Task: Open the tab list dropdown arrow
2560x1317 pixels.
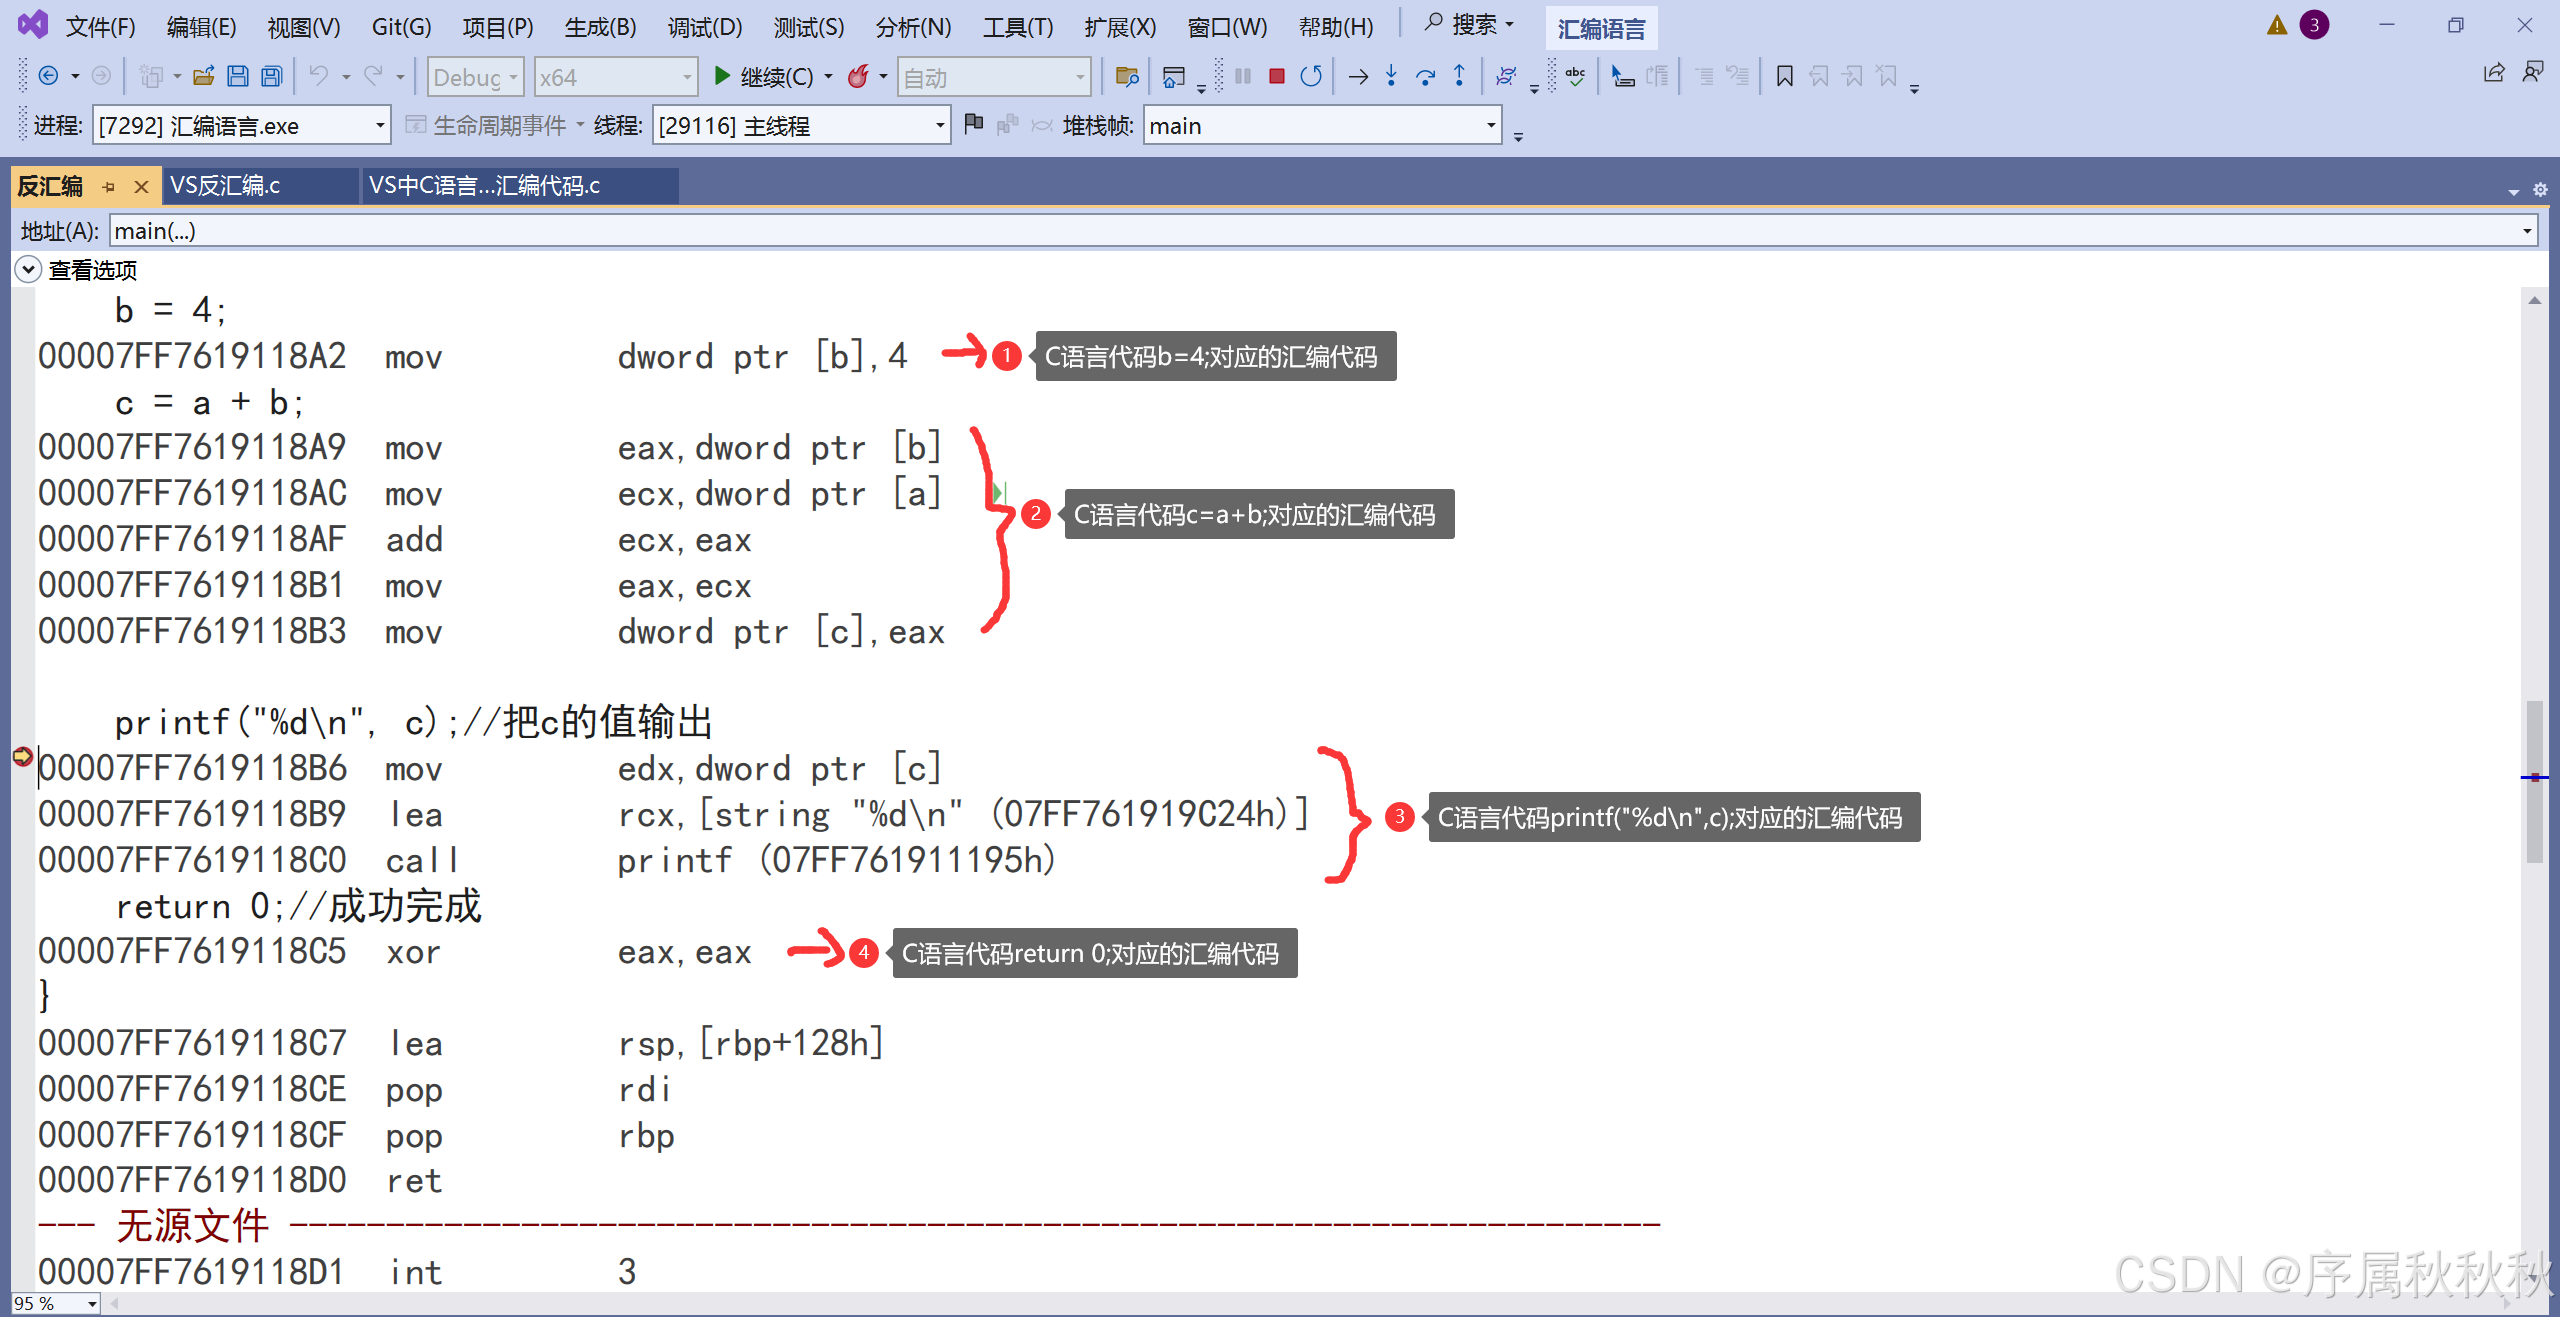Action: pyautogui.click(x=2513, y=190)
